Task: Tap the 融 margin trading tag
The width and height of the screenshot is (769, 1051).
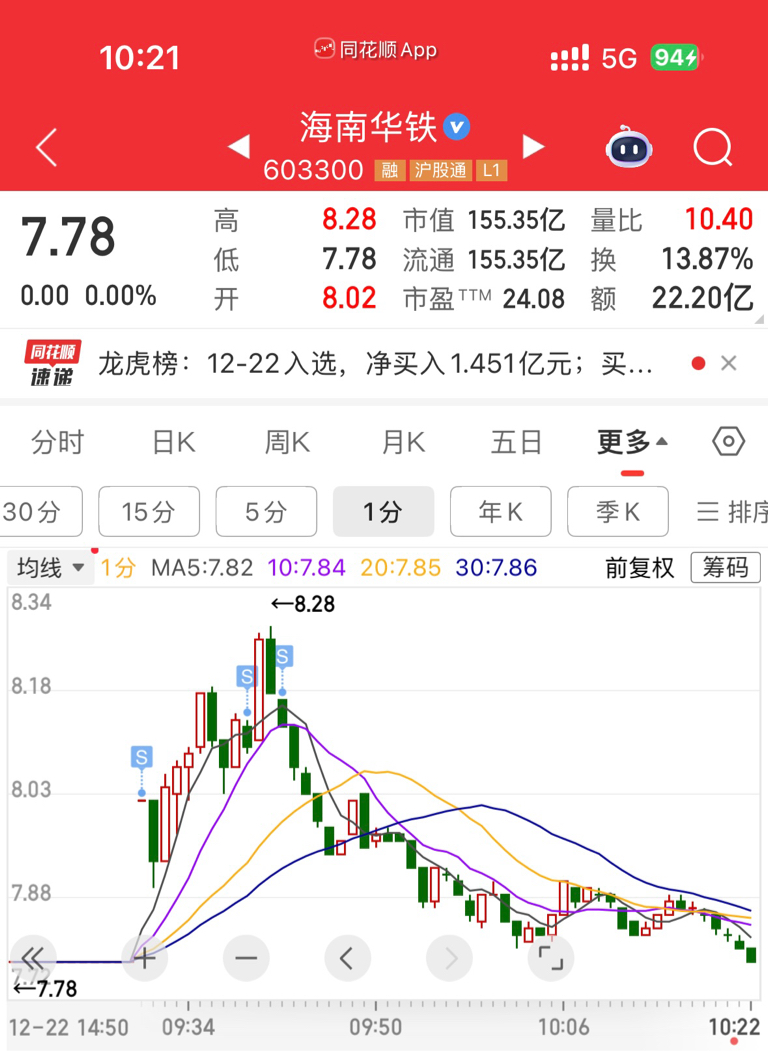Action: 390,170
